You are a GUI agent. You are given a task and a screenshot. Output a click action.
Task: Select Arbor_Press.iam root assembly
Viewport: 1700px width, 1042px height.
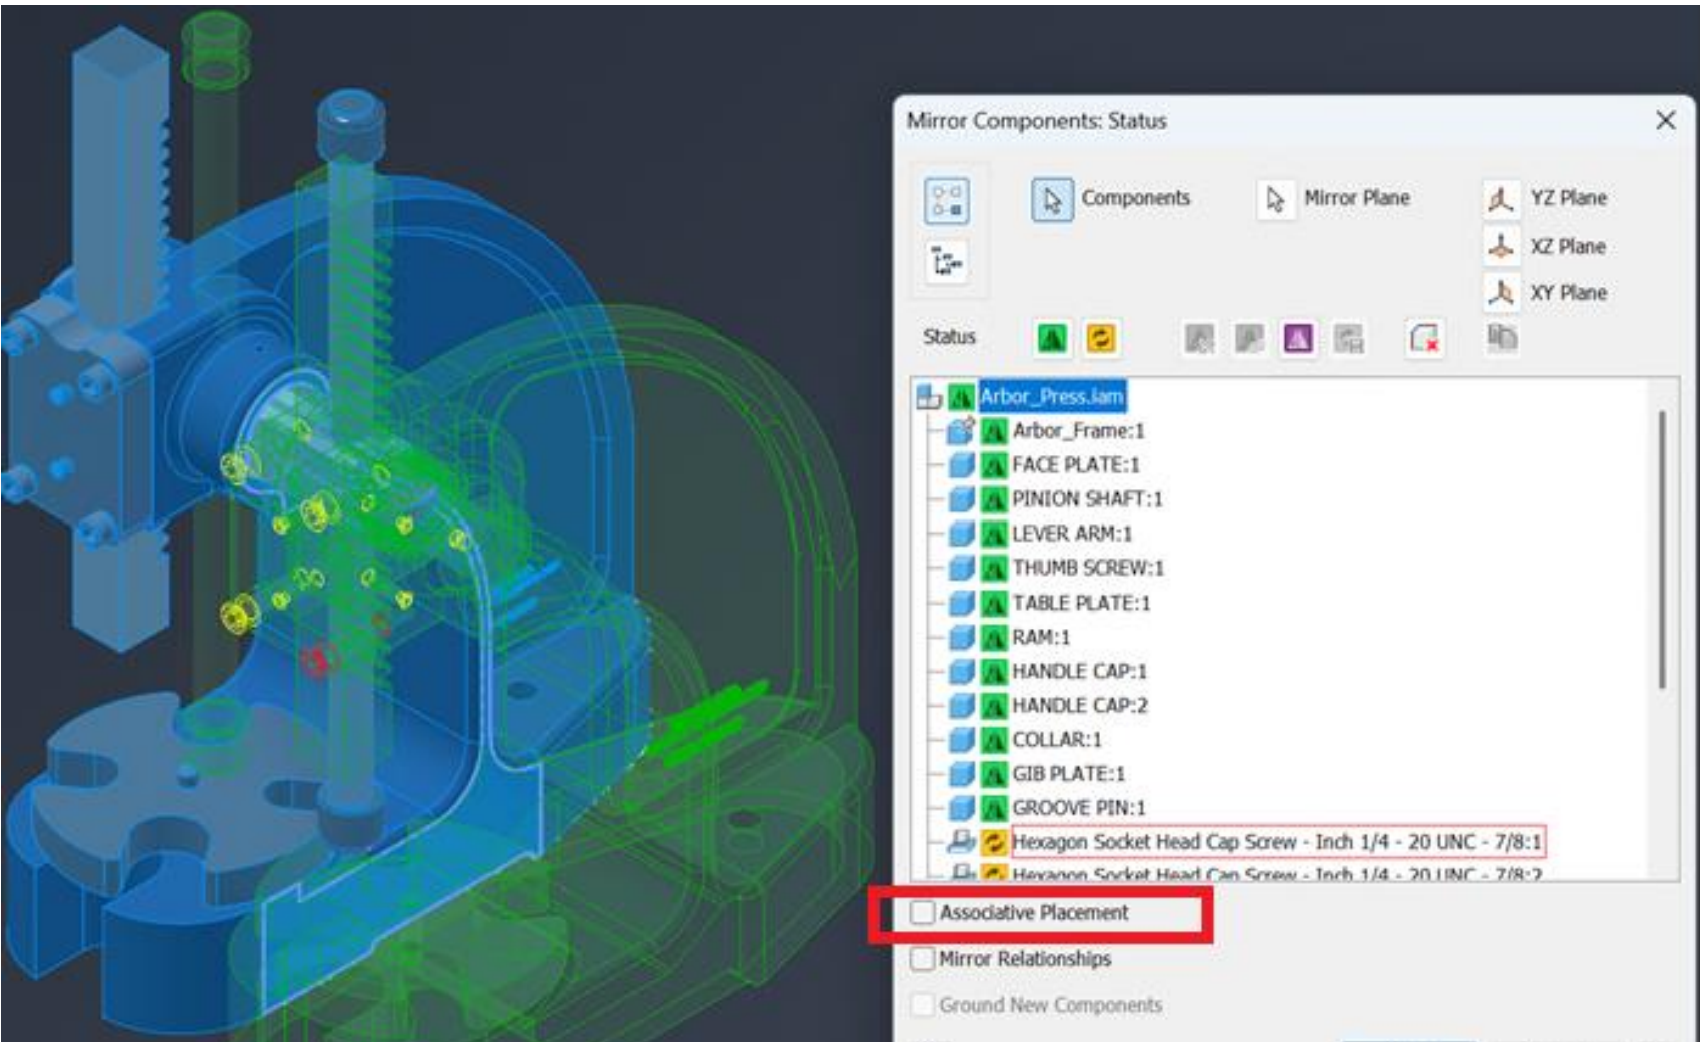[x=1051, y=397]
